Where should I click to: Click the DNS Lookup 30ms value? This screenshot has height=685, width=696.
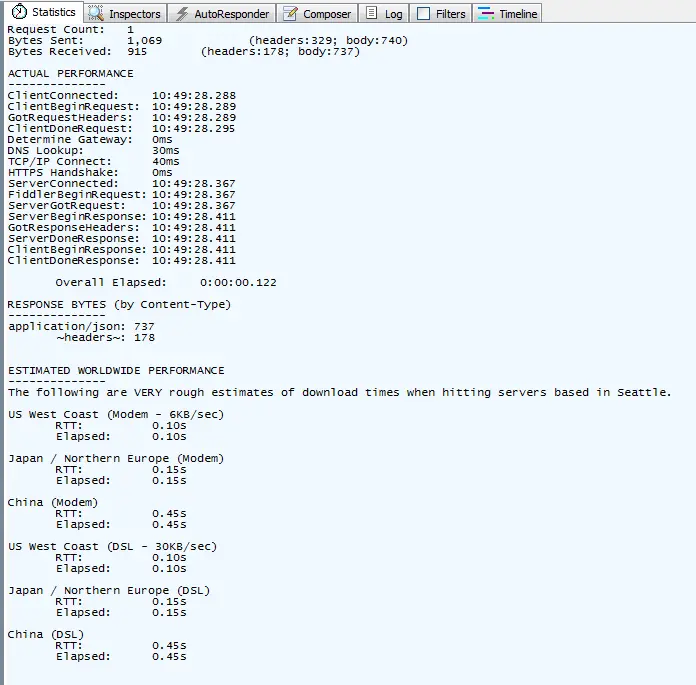(x=166, y=150)
